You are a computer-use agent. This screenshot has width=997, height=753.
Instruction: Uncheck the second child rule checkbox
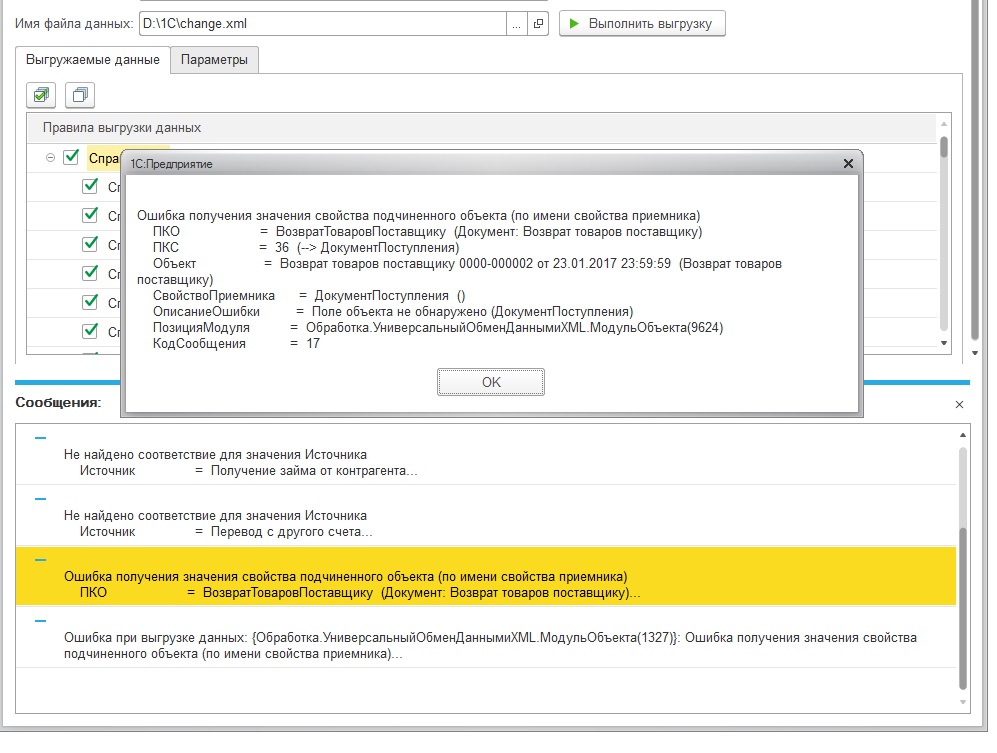pyautogui.click(x=90, y=215)
